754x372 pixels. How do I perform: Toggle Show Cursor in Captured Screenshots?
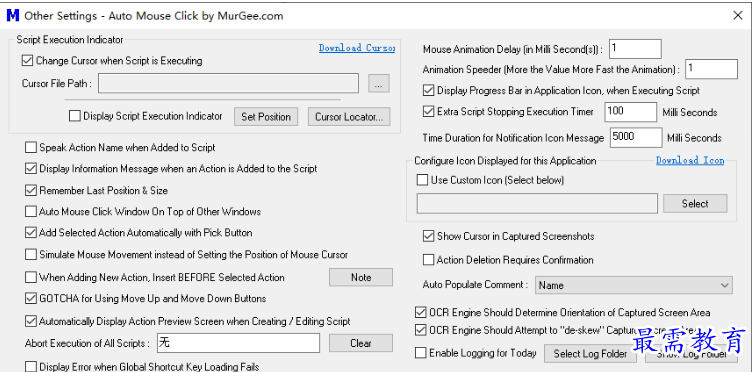(428, 236)
